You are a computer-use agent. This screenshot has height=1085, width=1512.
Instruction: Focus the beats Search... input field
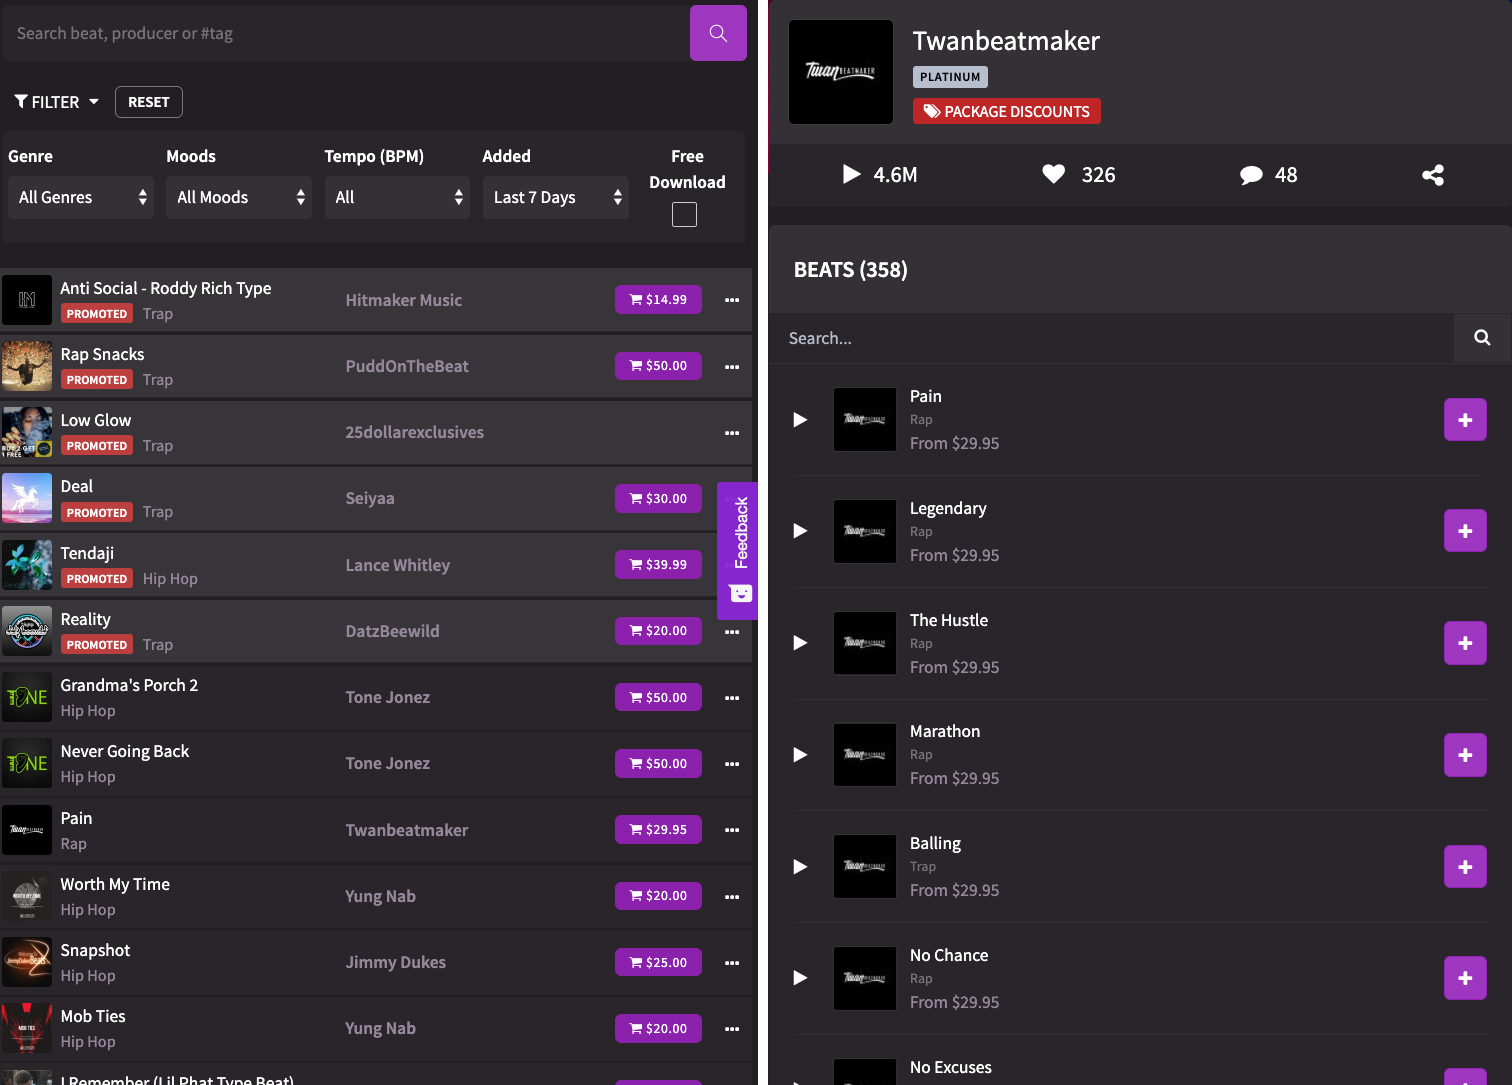tap(1112, 338)
